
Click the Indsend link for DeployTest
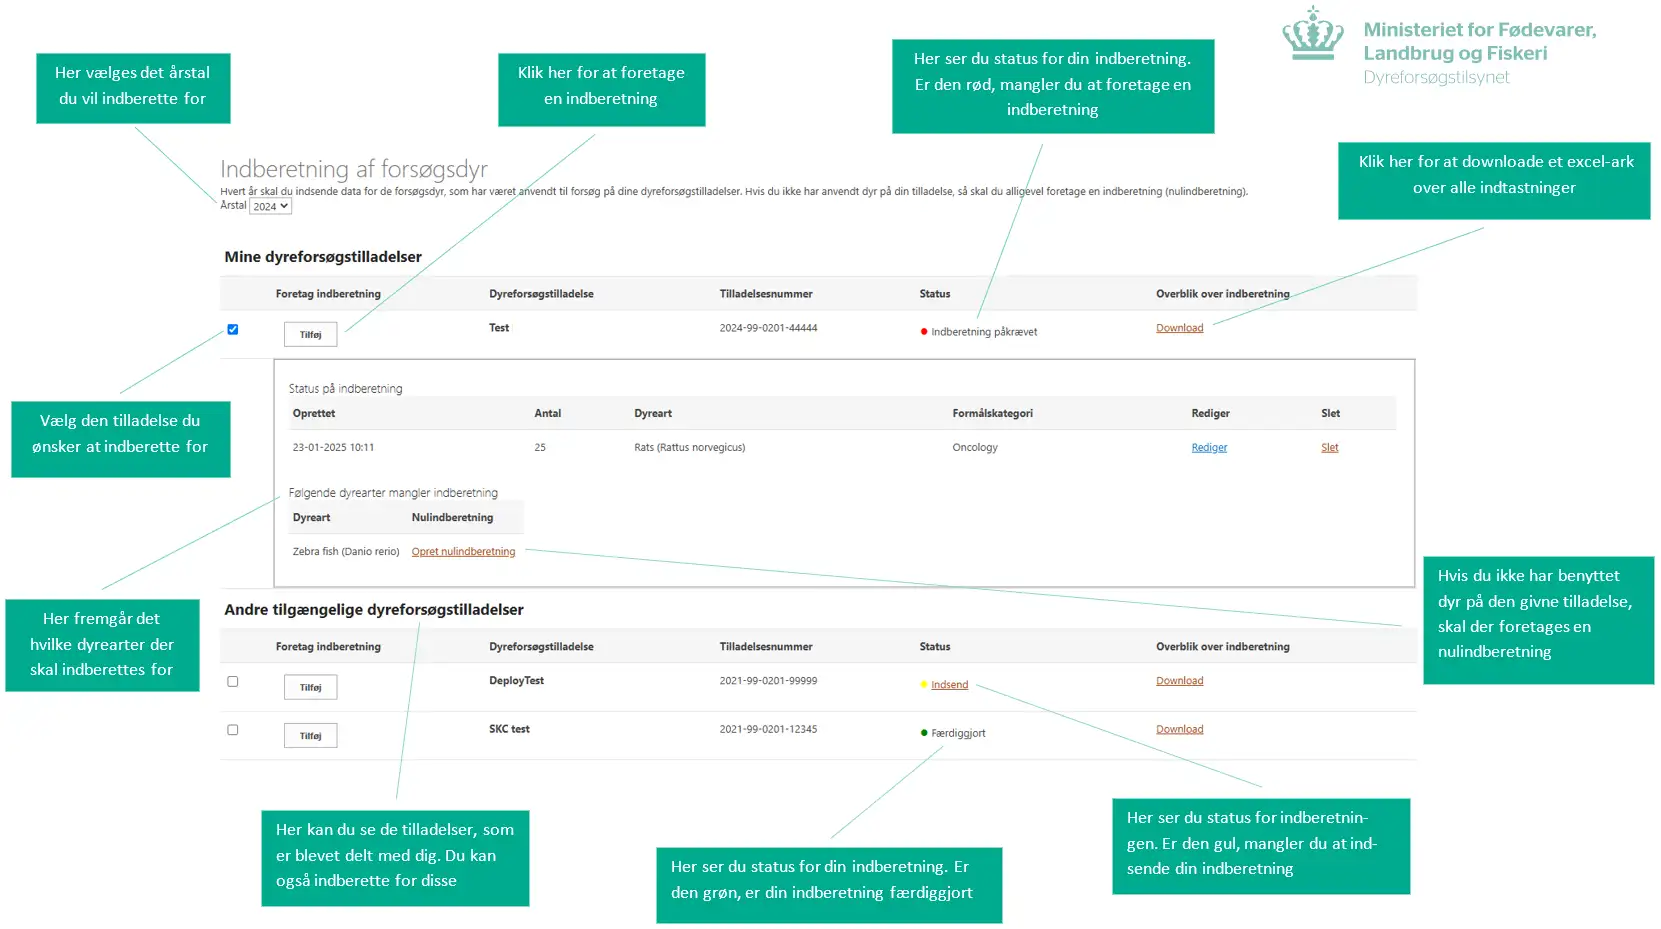pos(949,685)
